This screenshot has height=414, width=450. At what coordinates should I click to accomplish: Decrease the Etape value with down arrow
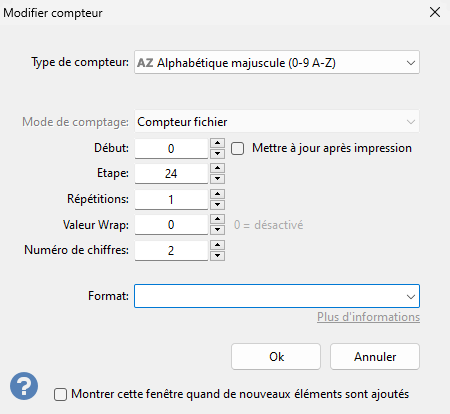point(218,179)
